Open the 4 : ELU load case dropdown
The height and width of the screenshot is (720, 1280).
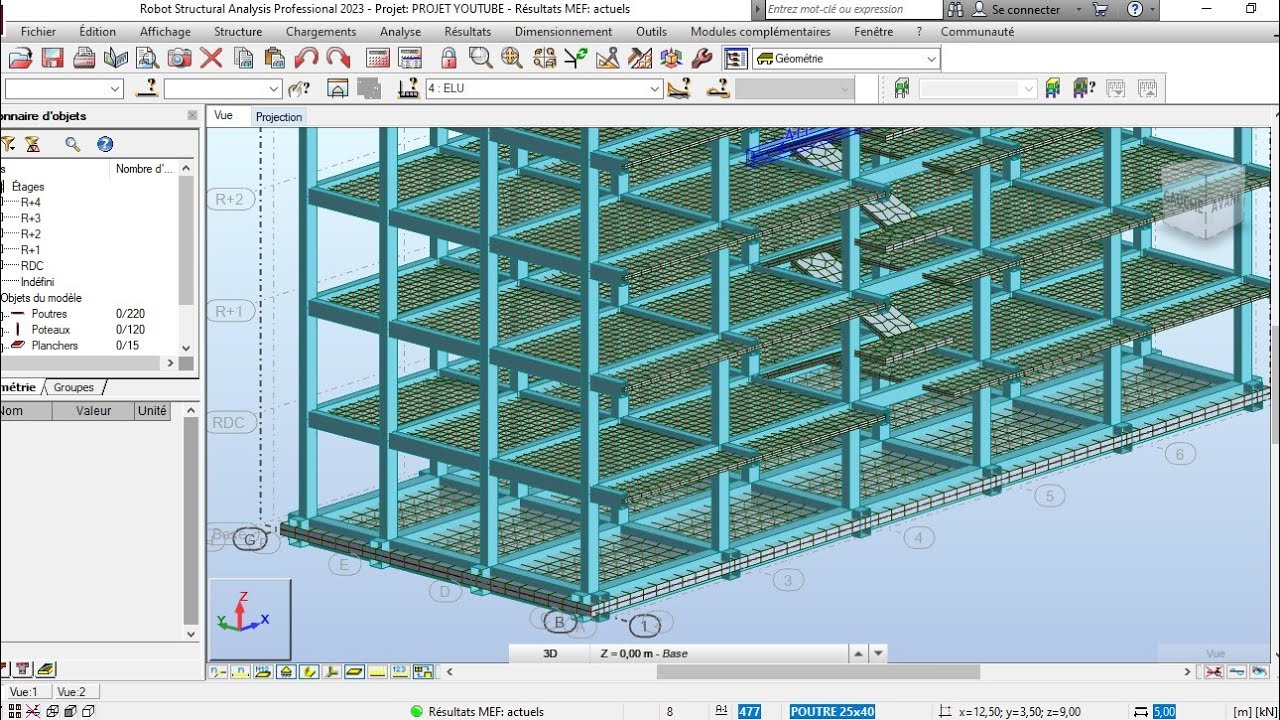[x=544, y=88]
